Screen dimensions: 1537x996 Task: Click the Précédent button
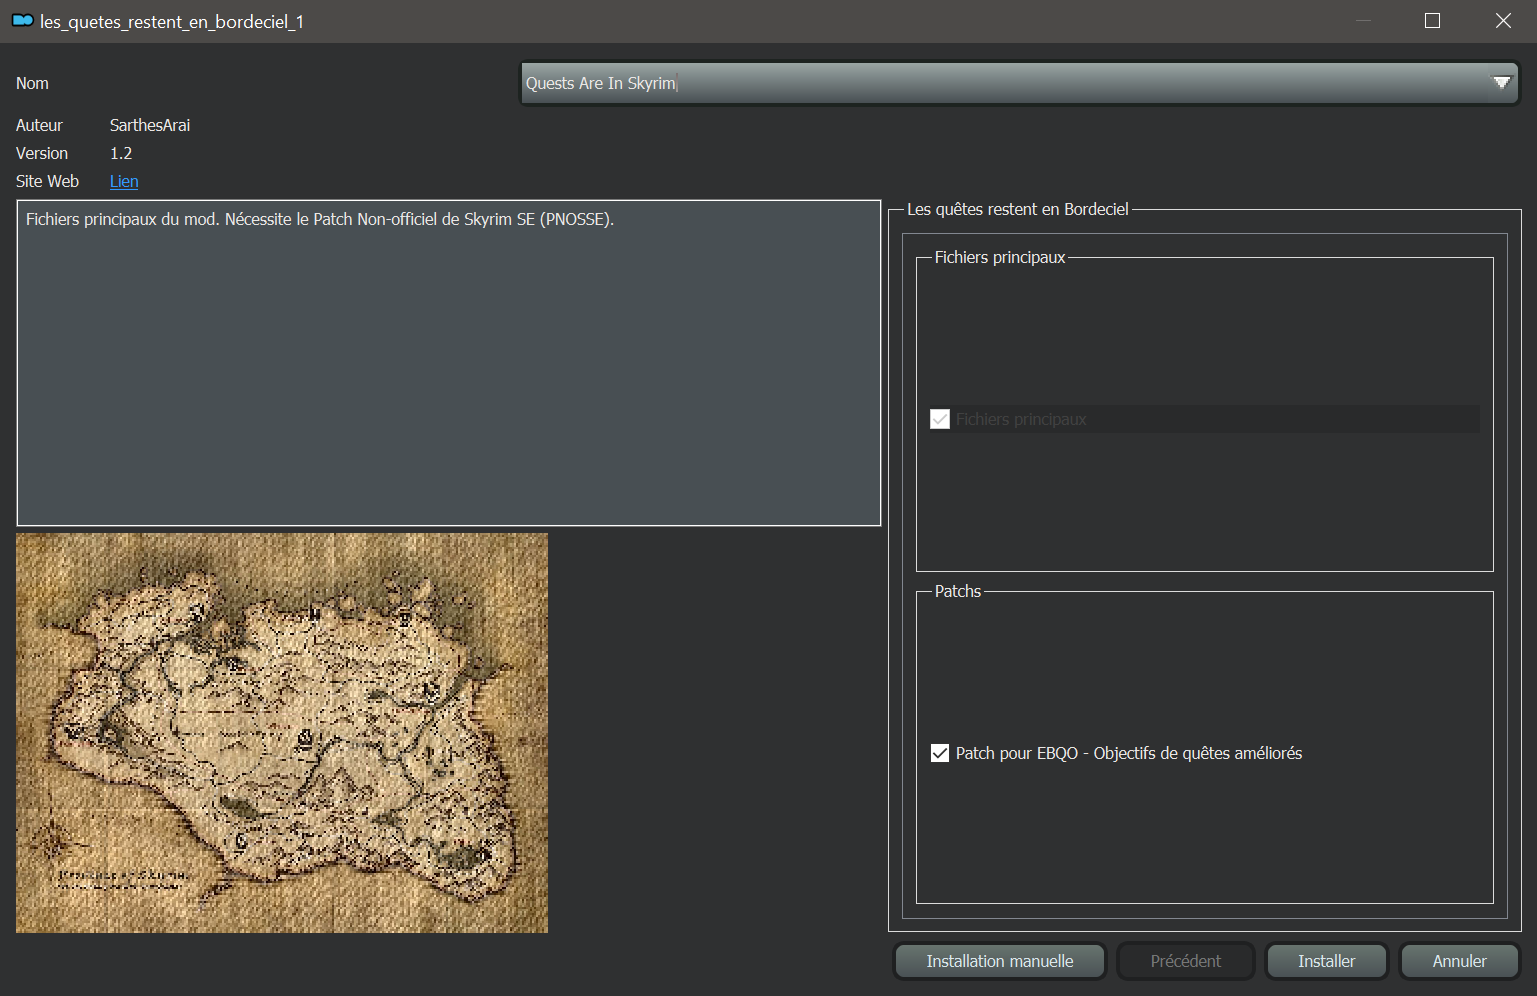(1186, 961)
